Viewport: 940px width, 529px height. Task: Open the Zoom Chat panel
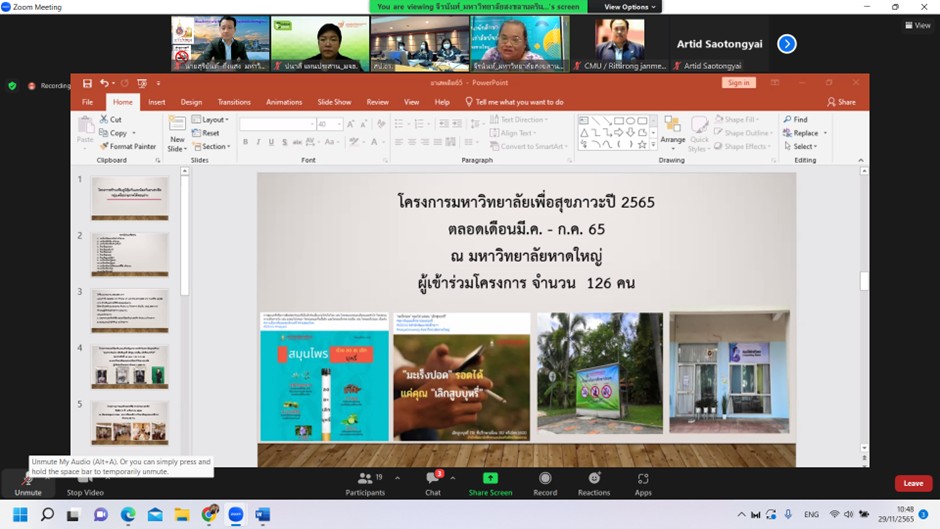(x=433, y=484)
